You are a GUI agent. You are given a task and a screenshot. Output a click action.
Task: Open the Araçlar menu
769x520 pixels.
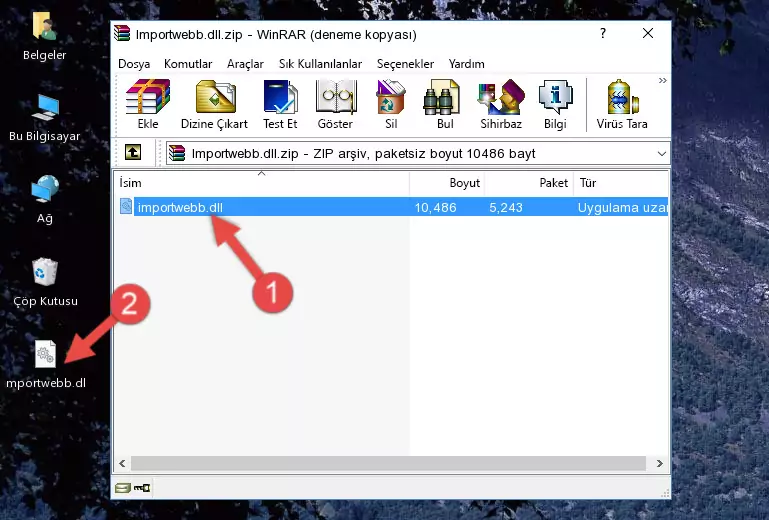click(245, 64)
